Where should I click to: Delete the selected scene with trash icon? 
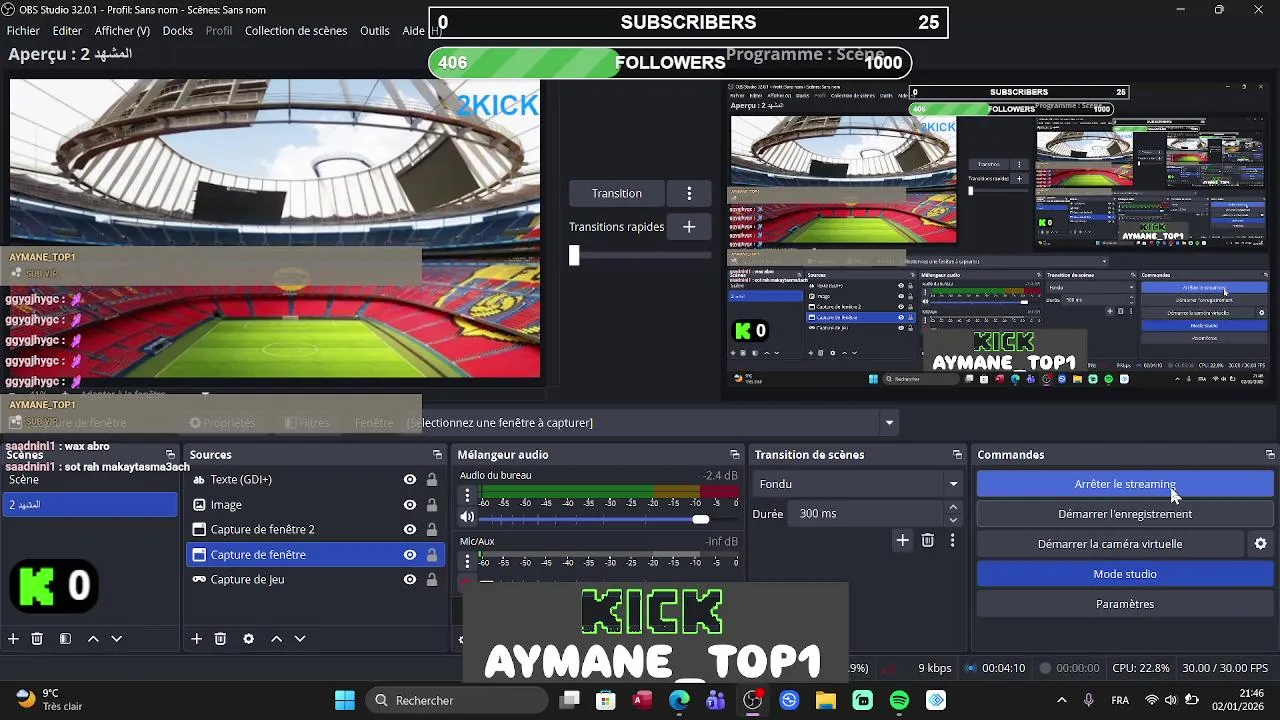coord(37,639)
